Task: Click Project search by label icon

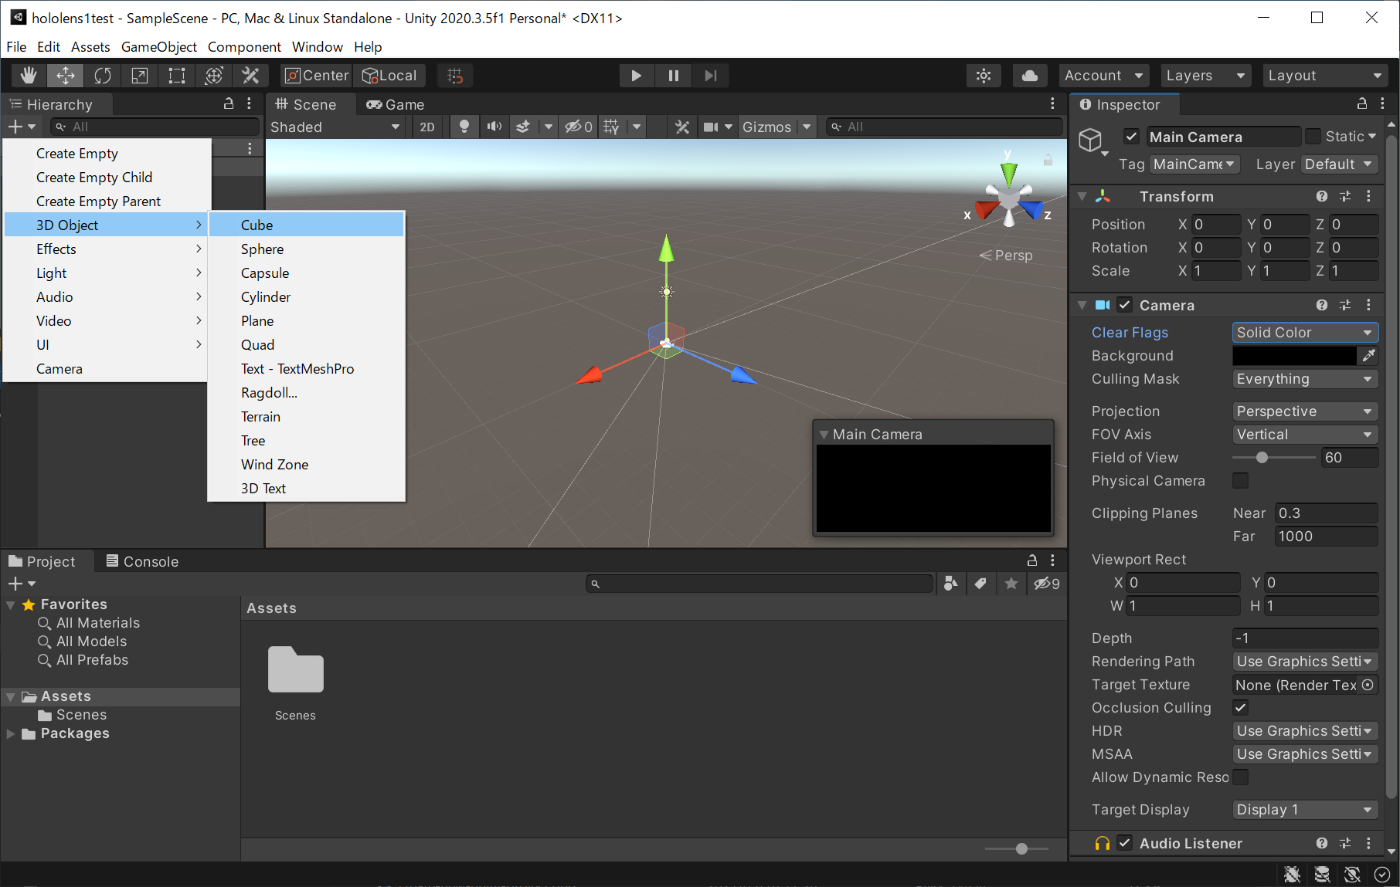Action: [981, 583]
